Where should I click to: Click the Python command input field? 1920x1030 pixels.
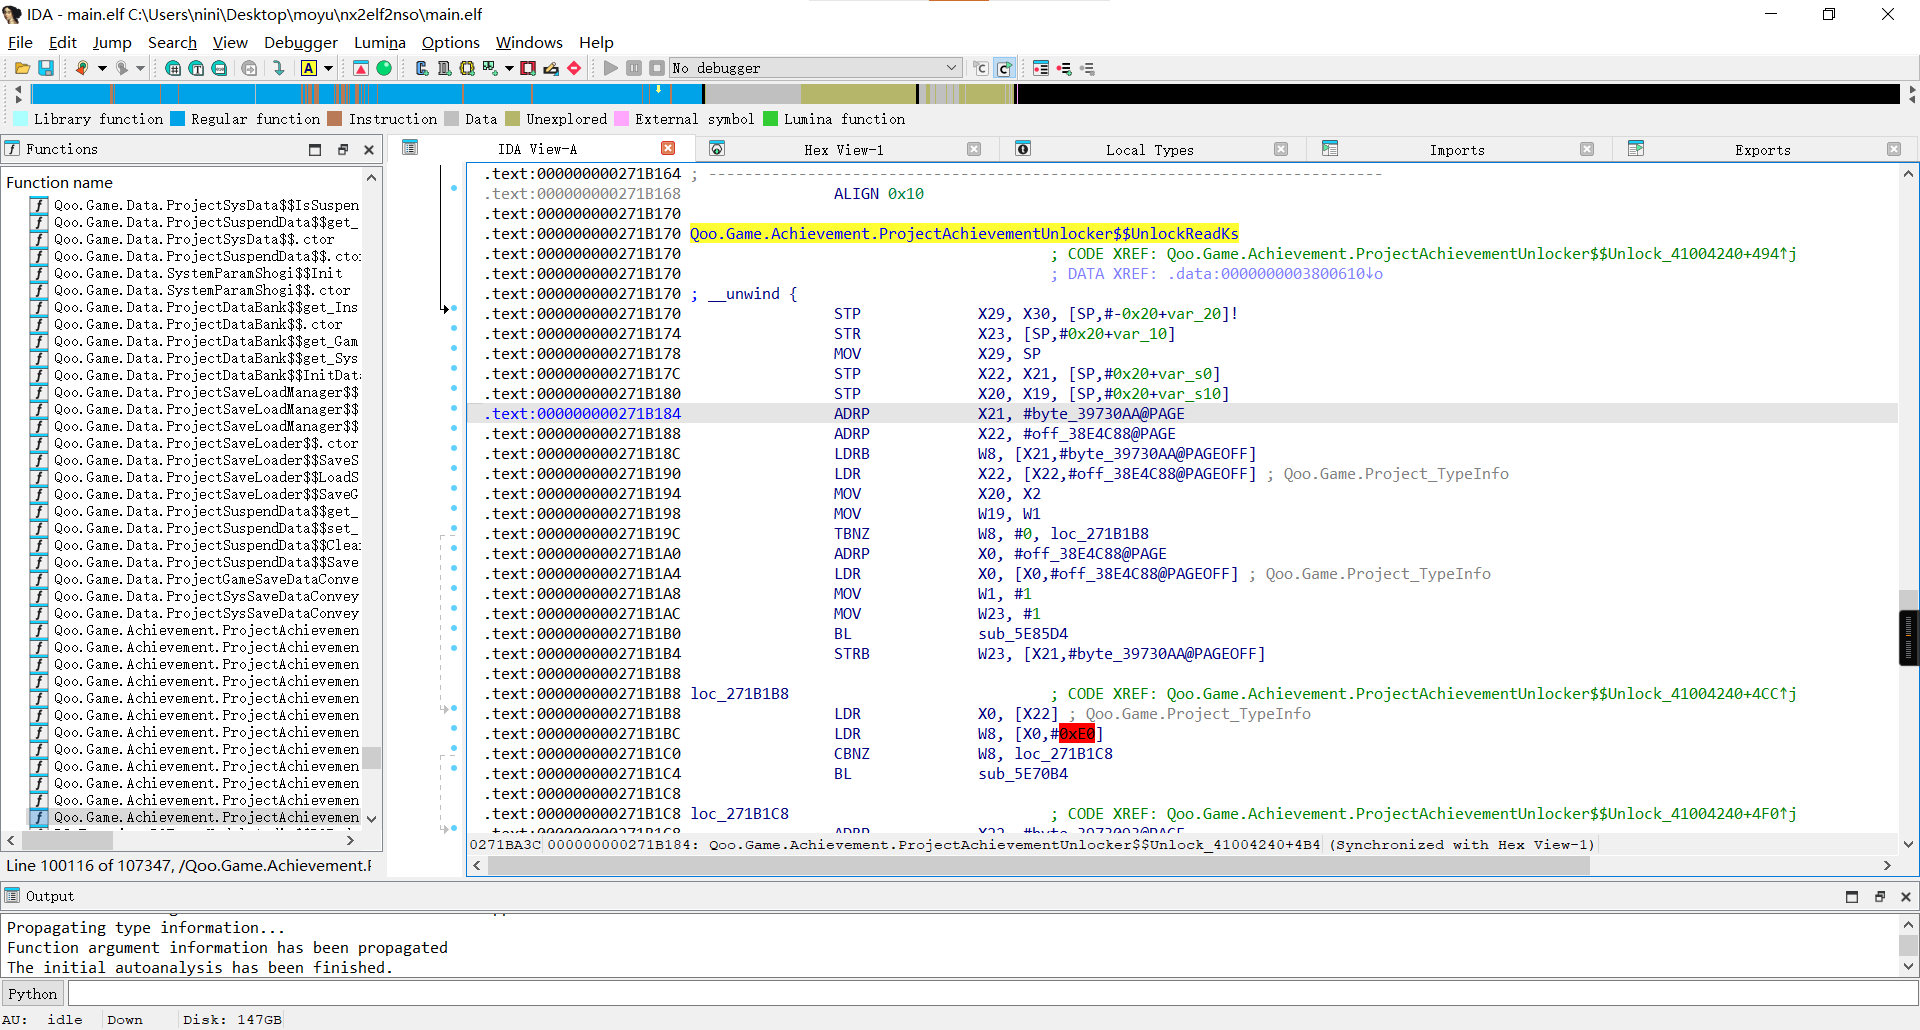tap(992, 993)
